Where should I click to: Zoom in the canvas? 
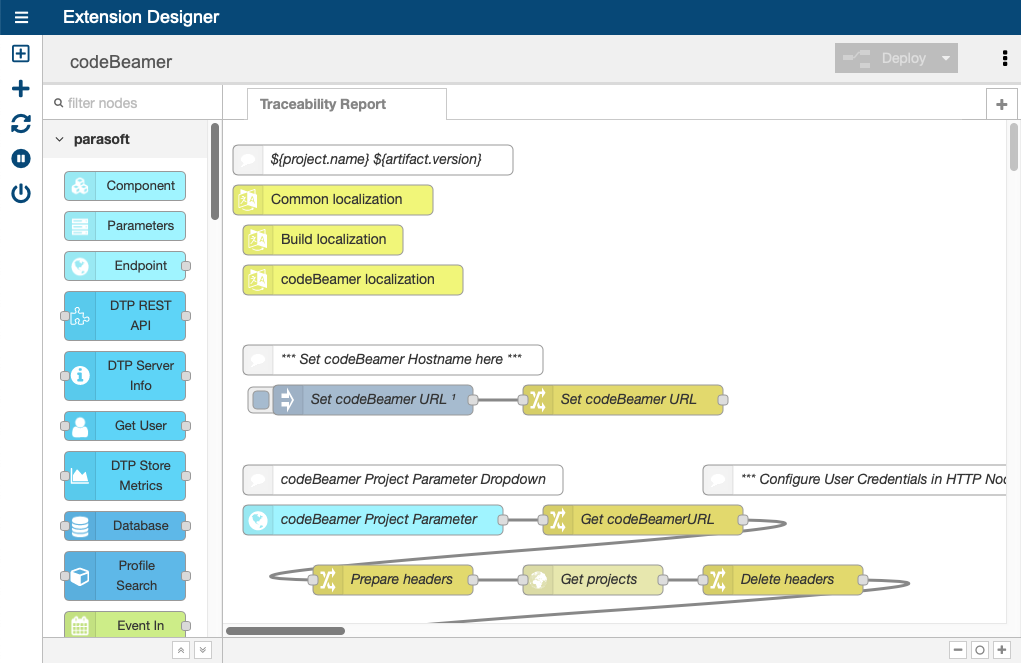pos(1002,650)
